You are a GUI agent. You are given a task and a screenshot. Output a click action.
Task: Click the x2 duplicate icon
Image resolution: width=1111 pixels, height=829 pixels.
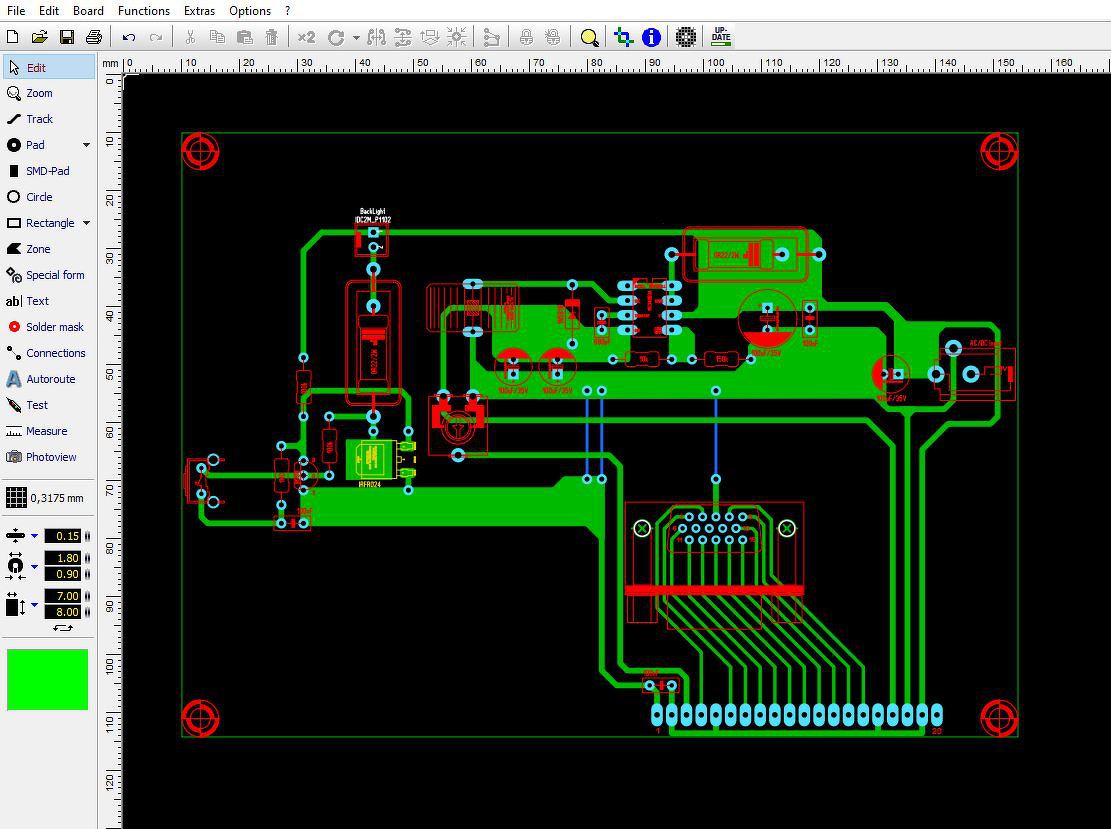[x=306, y=37]
